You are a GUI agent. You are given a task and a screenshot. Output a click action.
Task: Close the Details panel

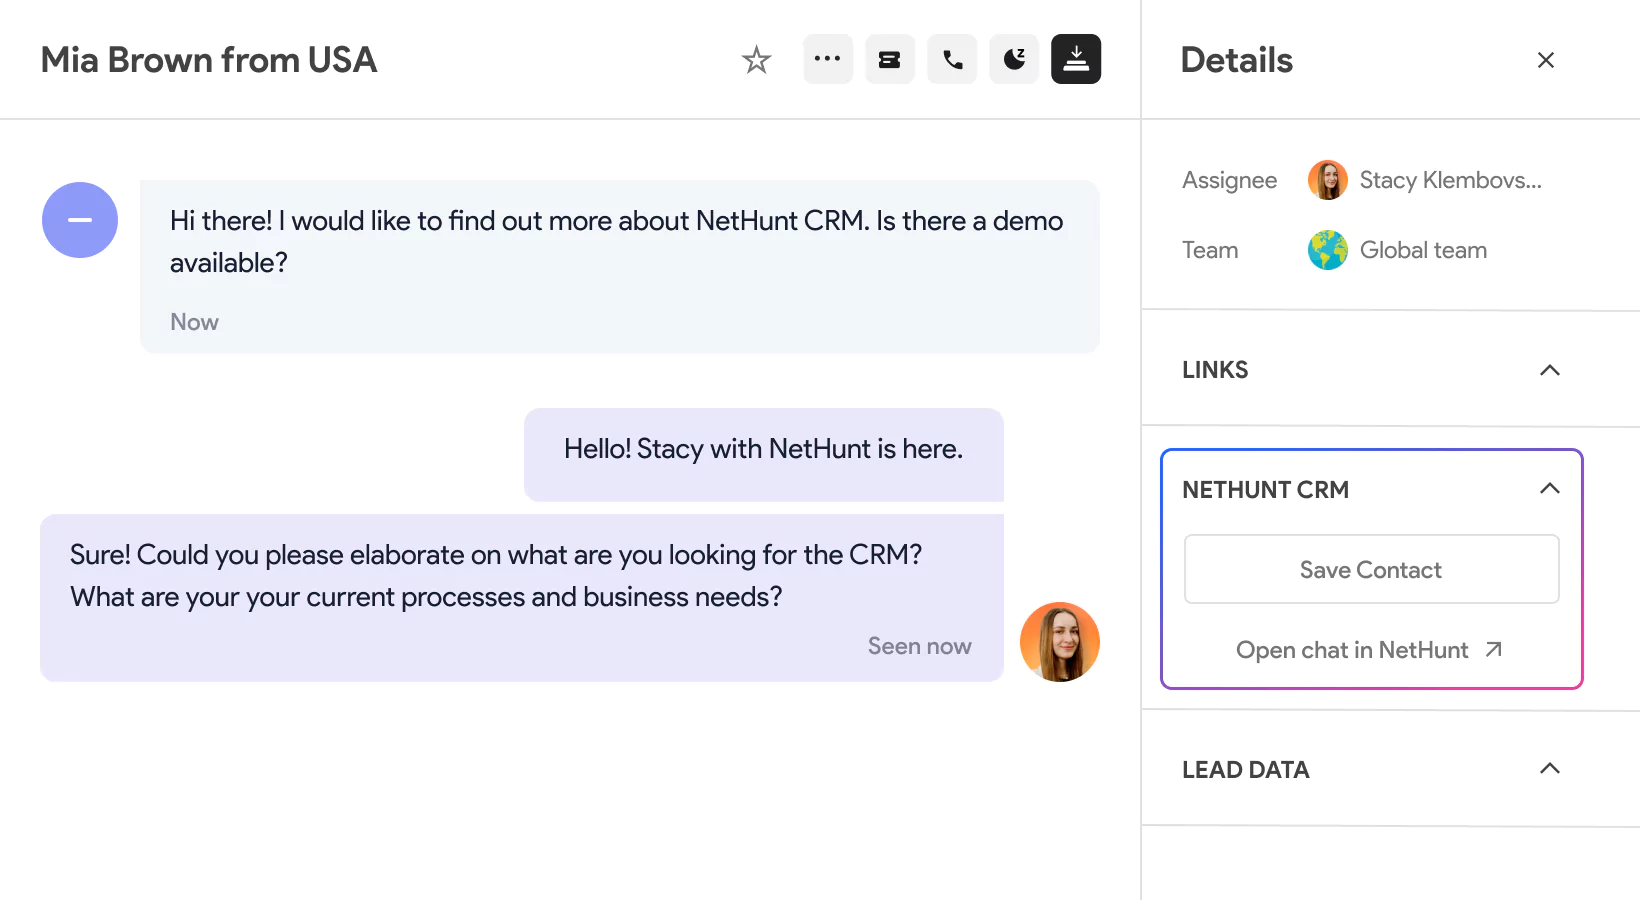pos(1546,60)
